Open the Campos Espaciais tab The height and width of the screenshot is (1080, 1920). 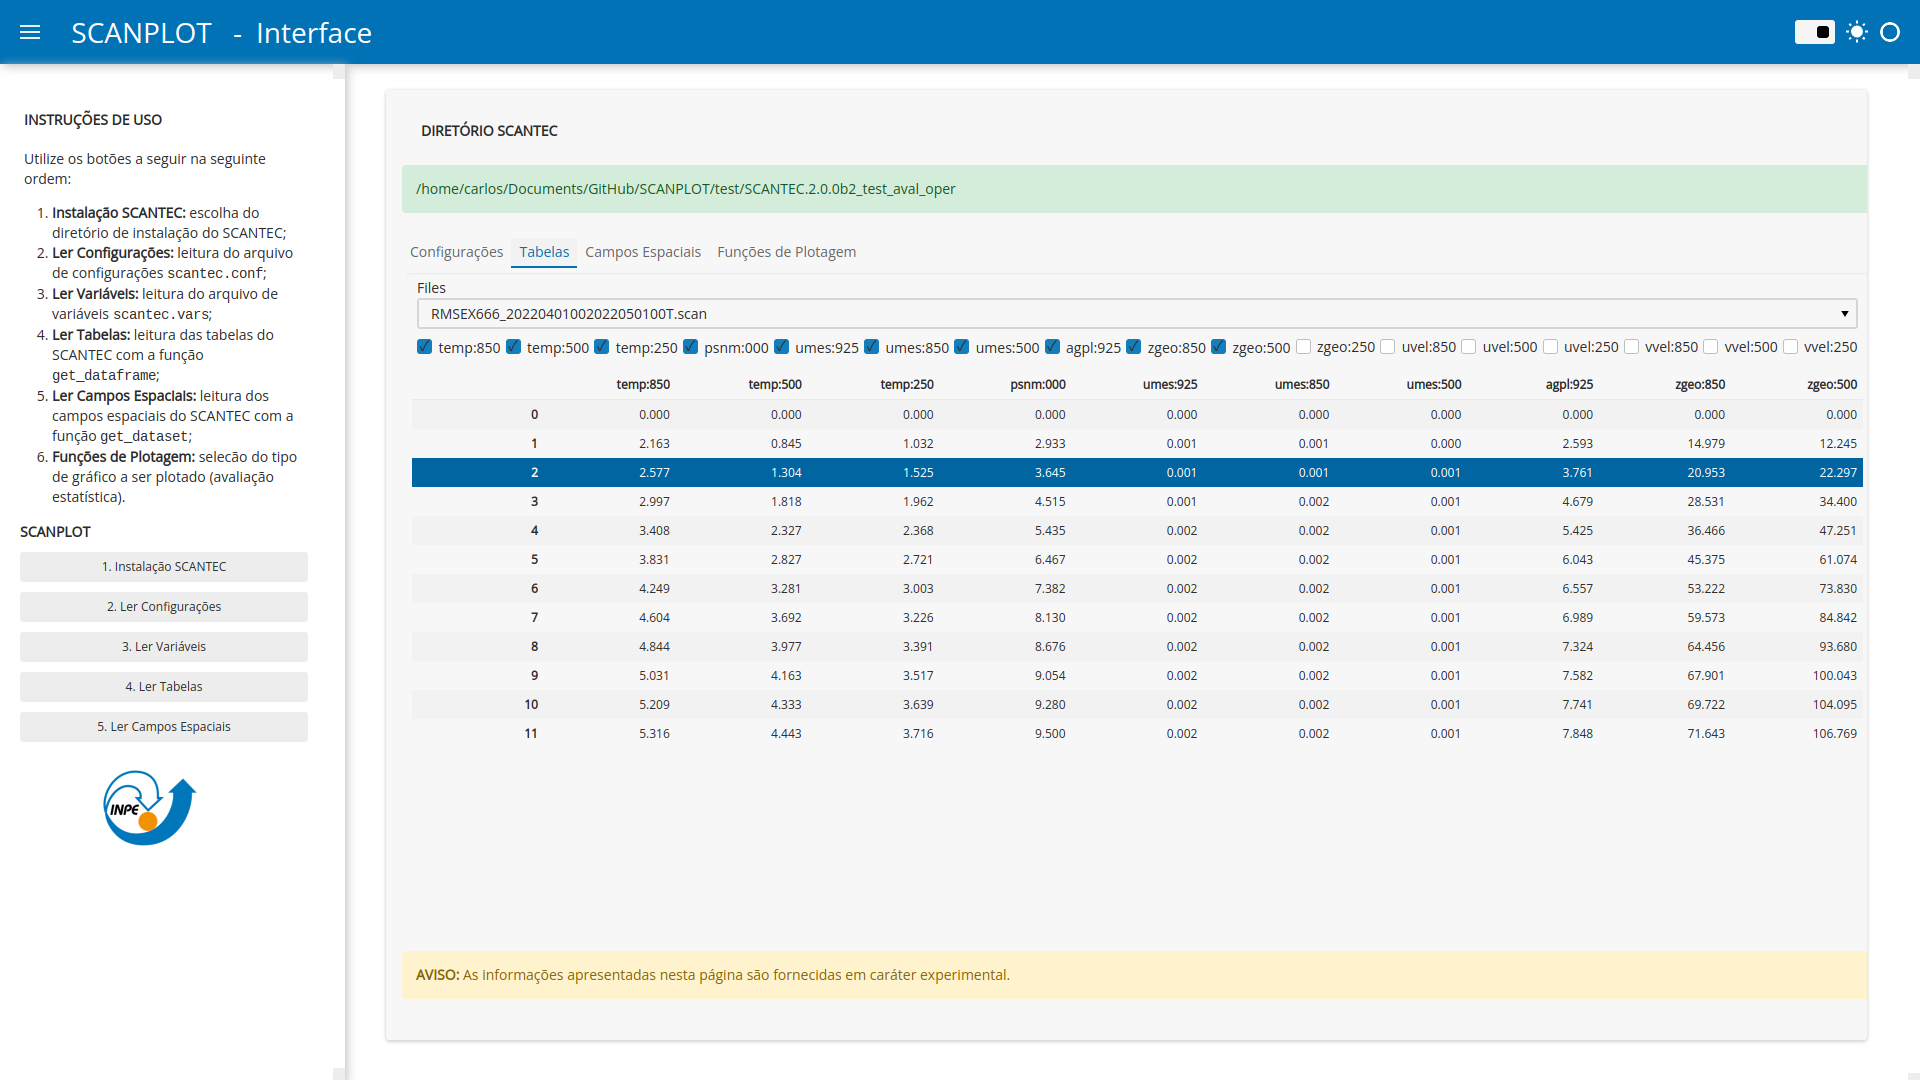(x=643, y=252)
